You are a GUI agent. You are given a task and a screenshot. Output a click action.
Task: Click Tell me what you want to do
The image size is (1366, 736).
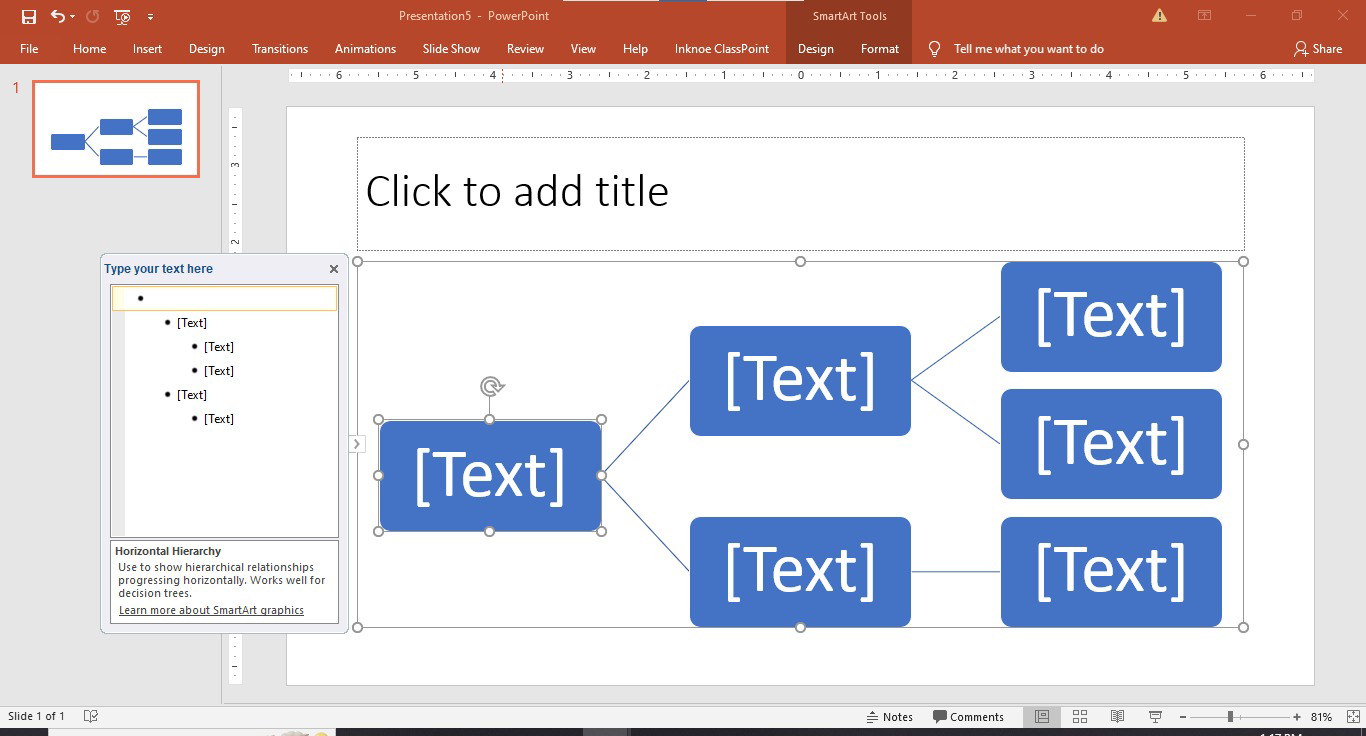click(1028, 48)
